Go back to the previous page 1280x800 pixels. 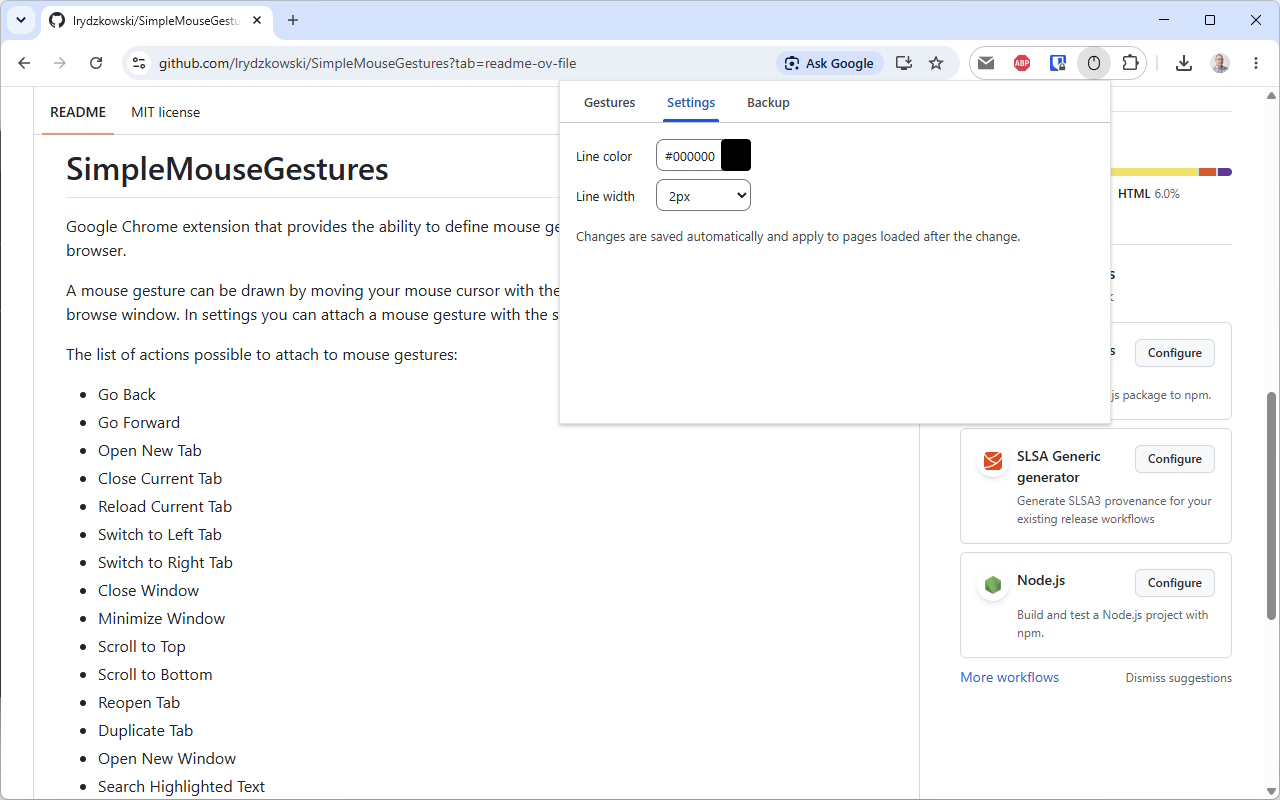coord(25,63)
